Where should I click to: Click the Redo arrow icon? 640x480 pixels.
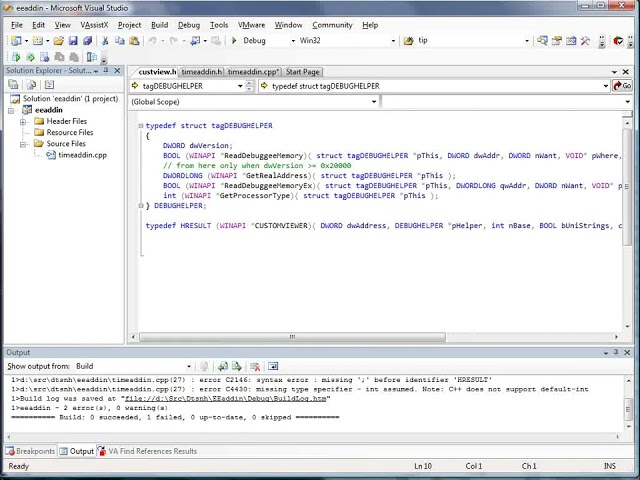tap(173, 41)
